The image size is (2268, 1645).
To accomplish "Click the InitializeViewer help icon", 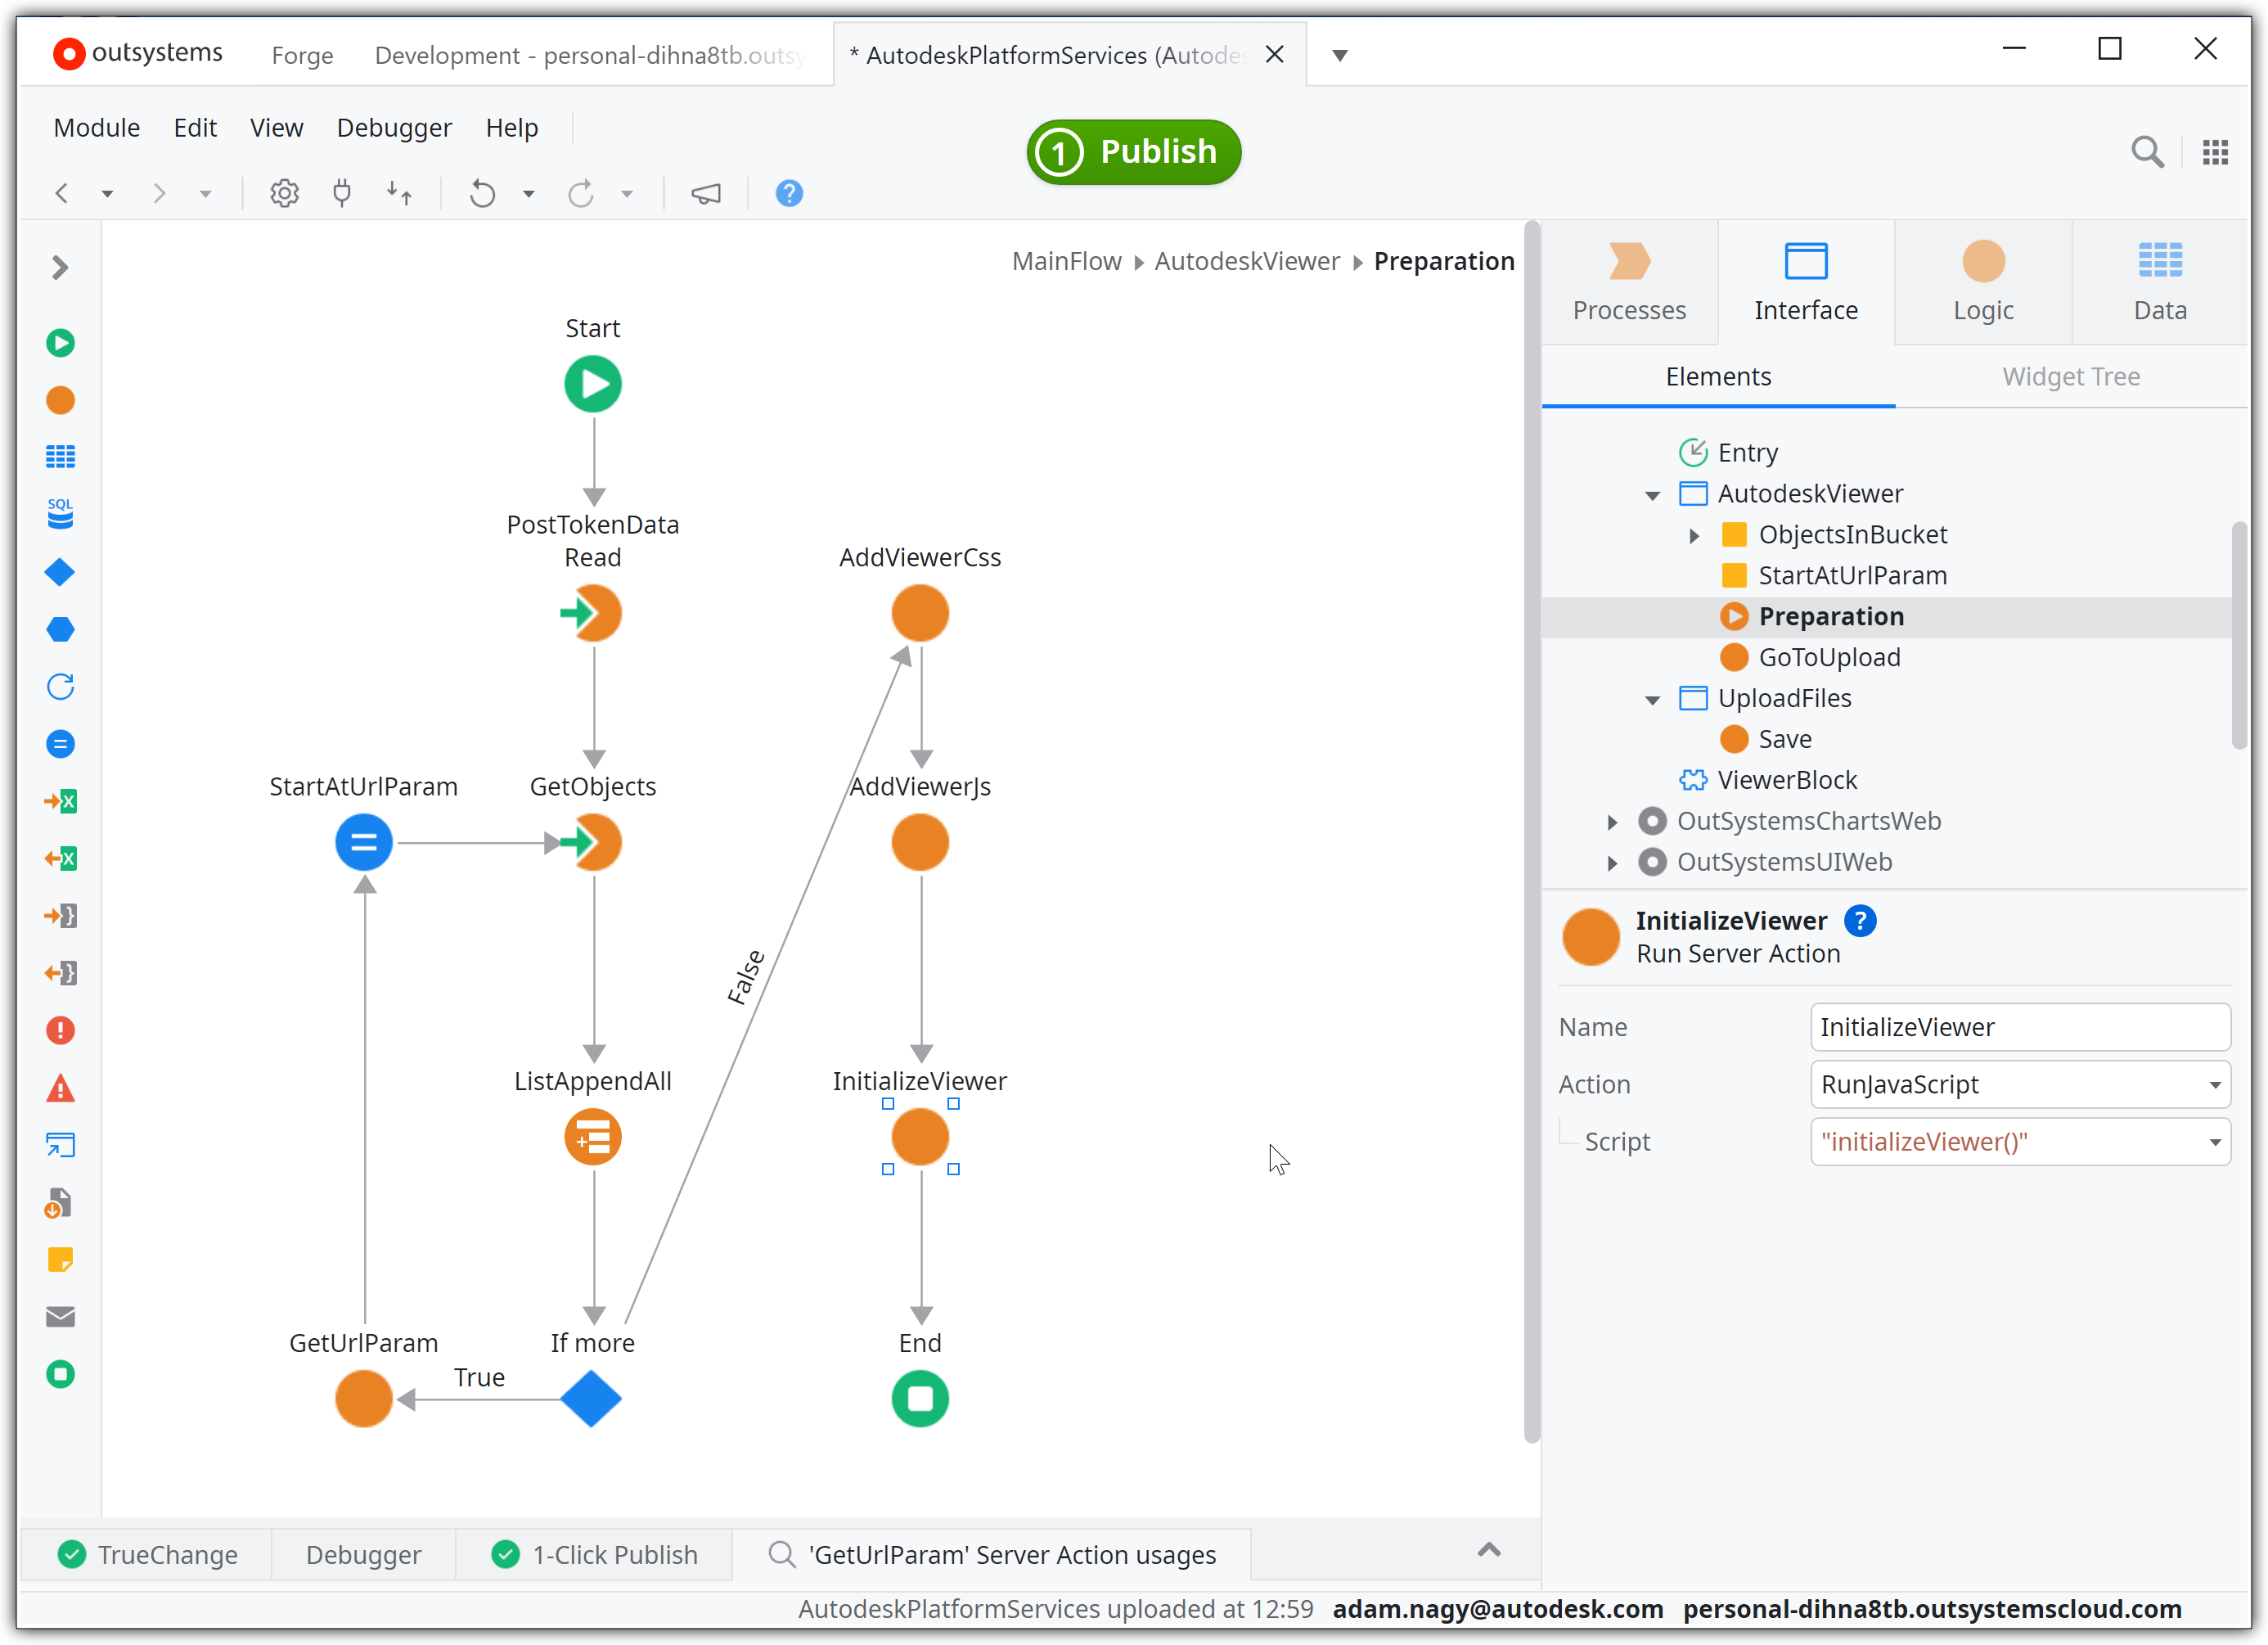I will tap(1870, 919).
